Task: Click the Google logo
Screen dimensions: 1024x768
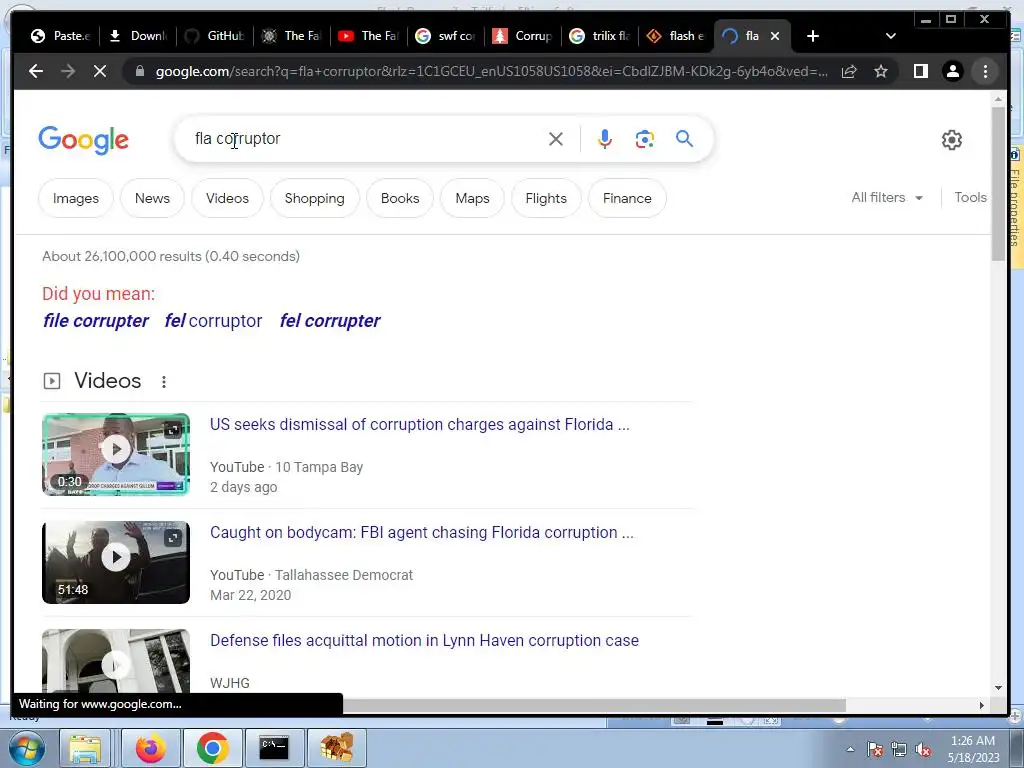Action: 84,140
